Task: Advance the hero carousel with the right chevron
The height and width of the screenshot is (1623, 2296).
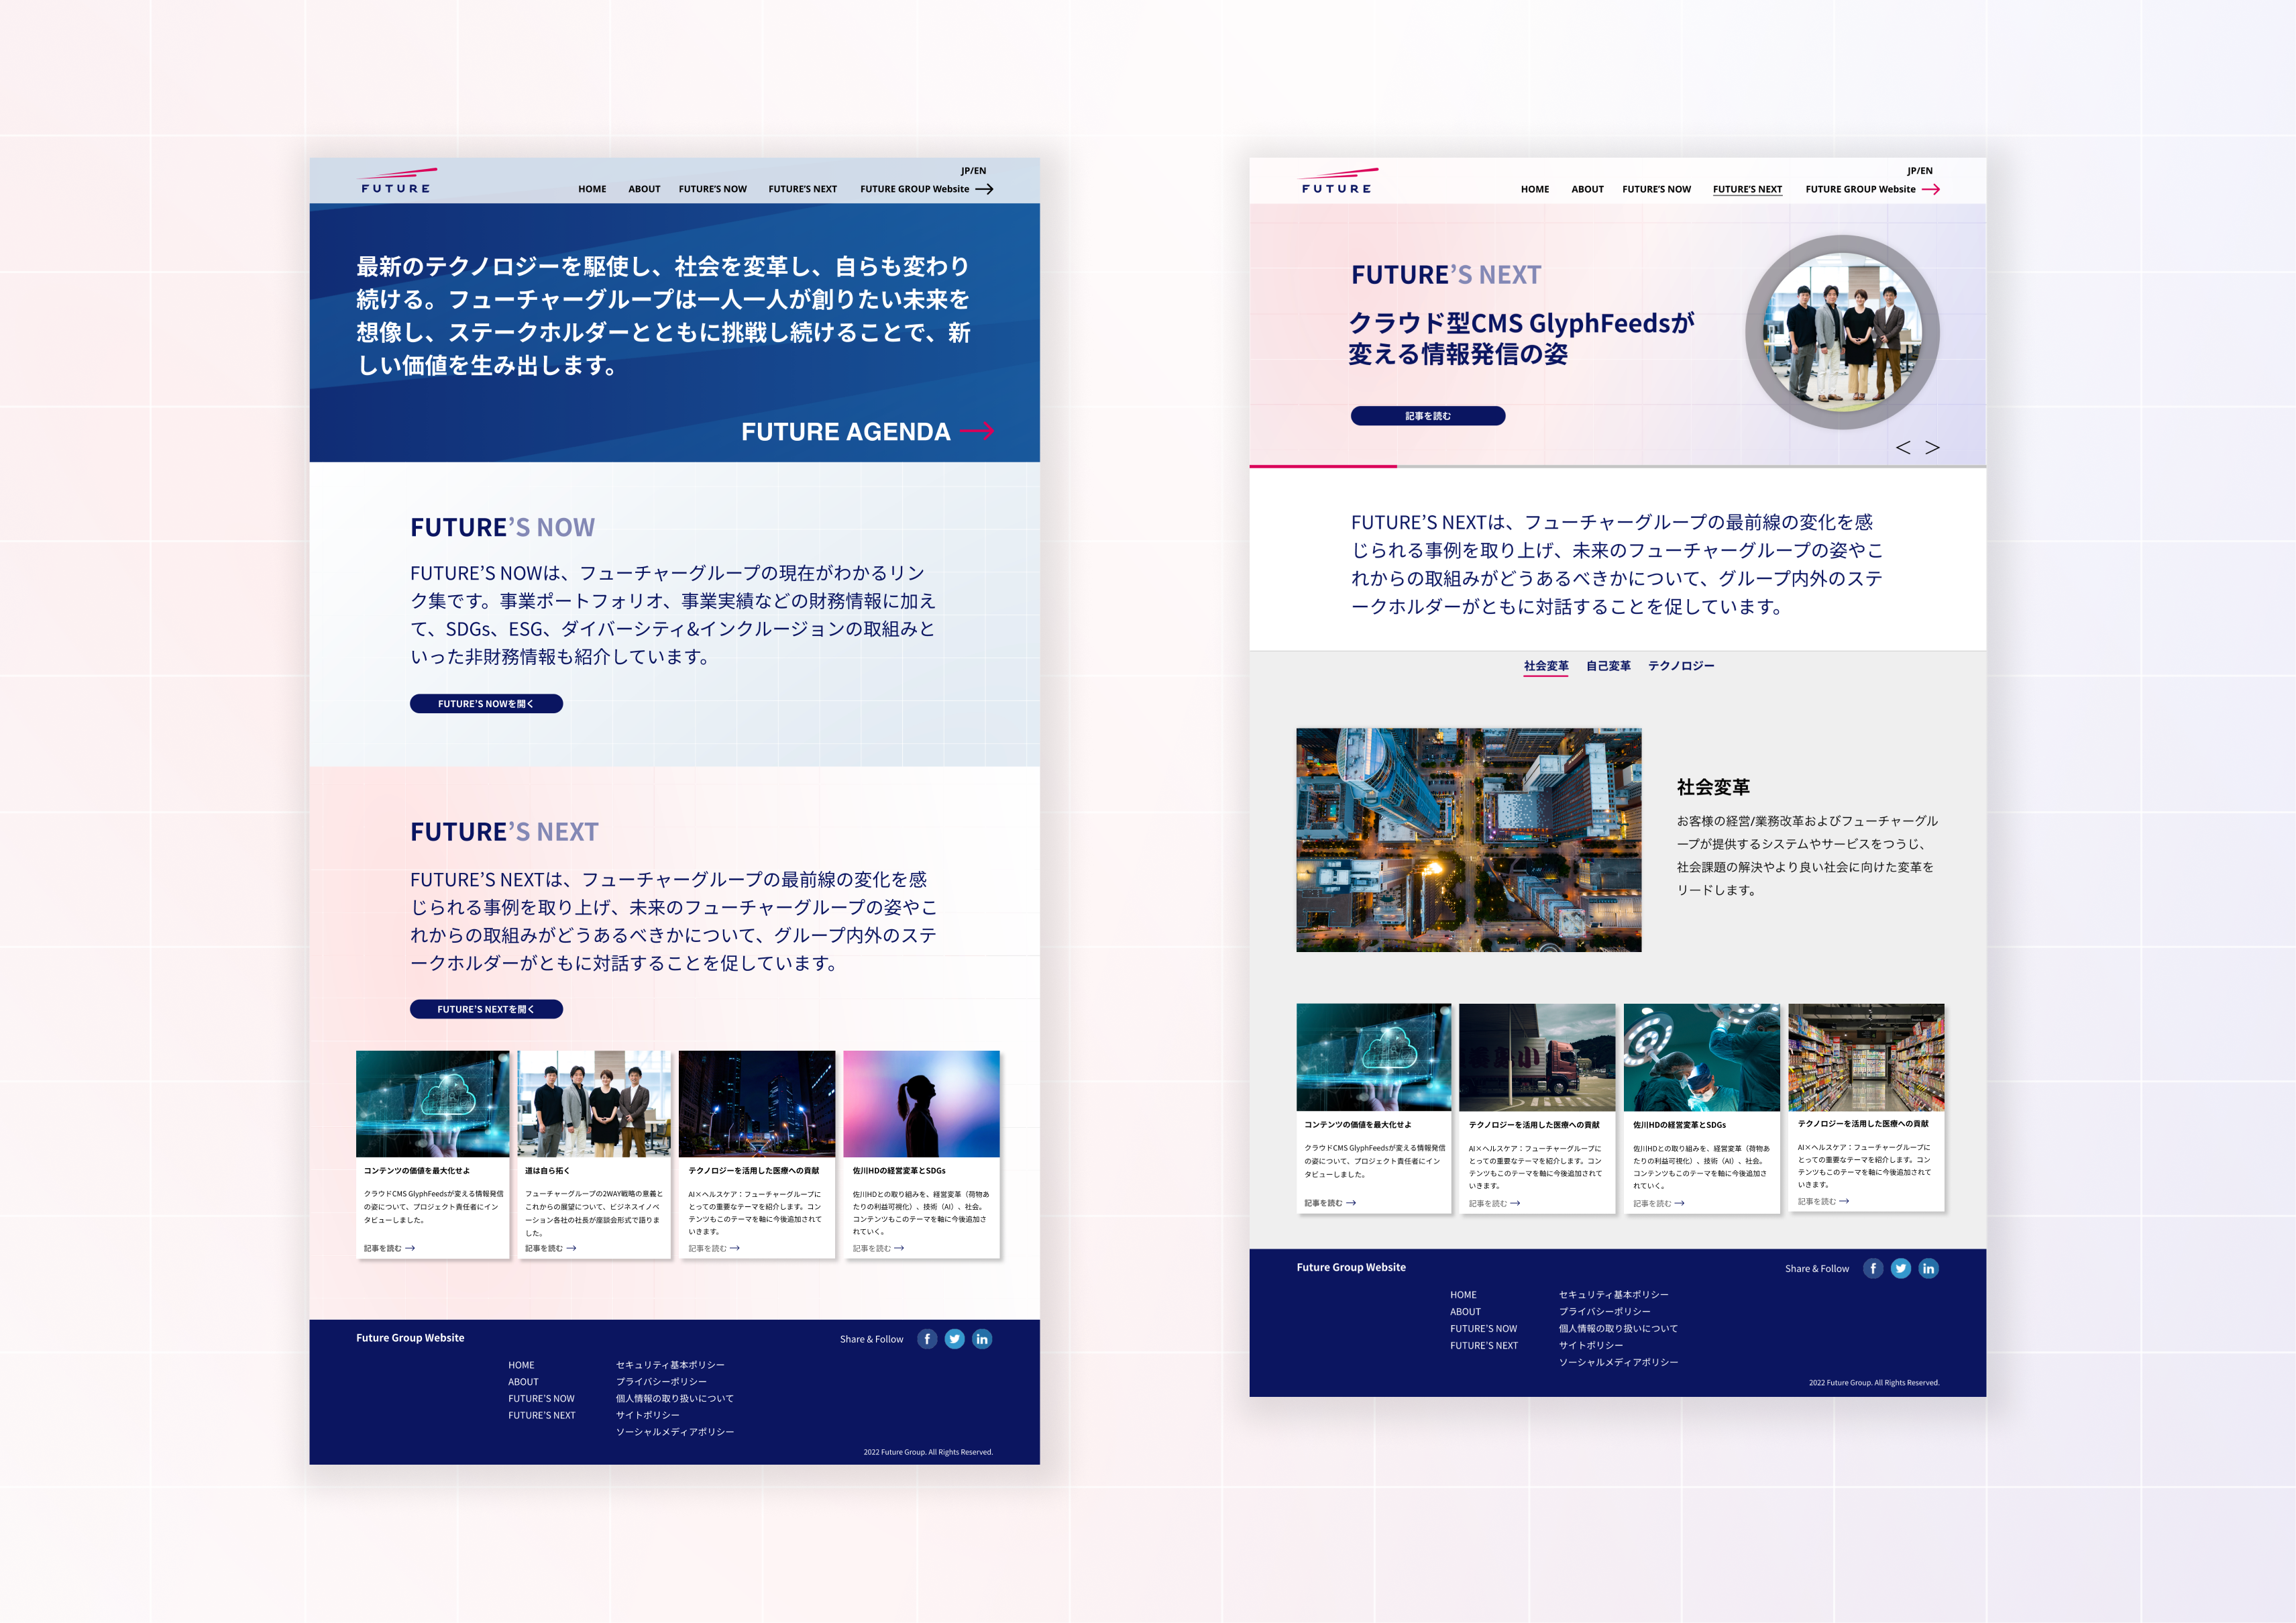Action: click(x=1932, y=447)
